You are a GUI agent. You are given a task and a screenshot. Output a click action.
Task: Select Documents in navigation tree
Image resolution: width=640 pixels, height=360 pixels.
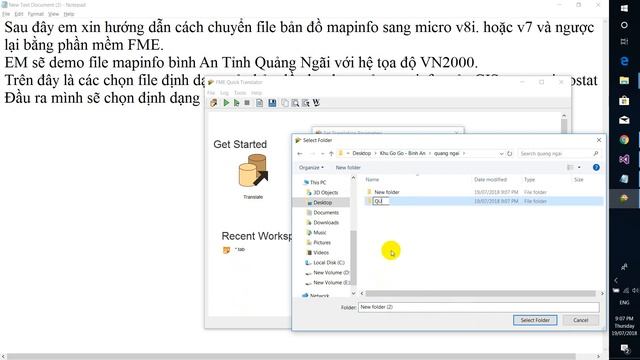point(326,213)
